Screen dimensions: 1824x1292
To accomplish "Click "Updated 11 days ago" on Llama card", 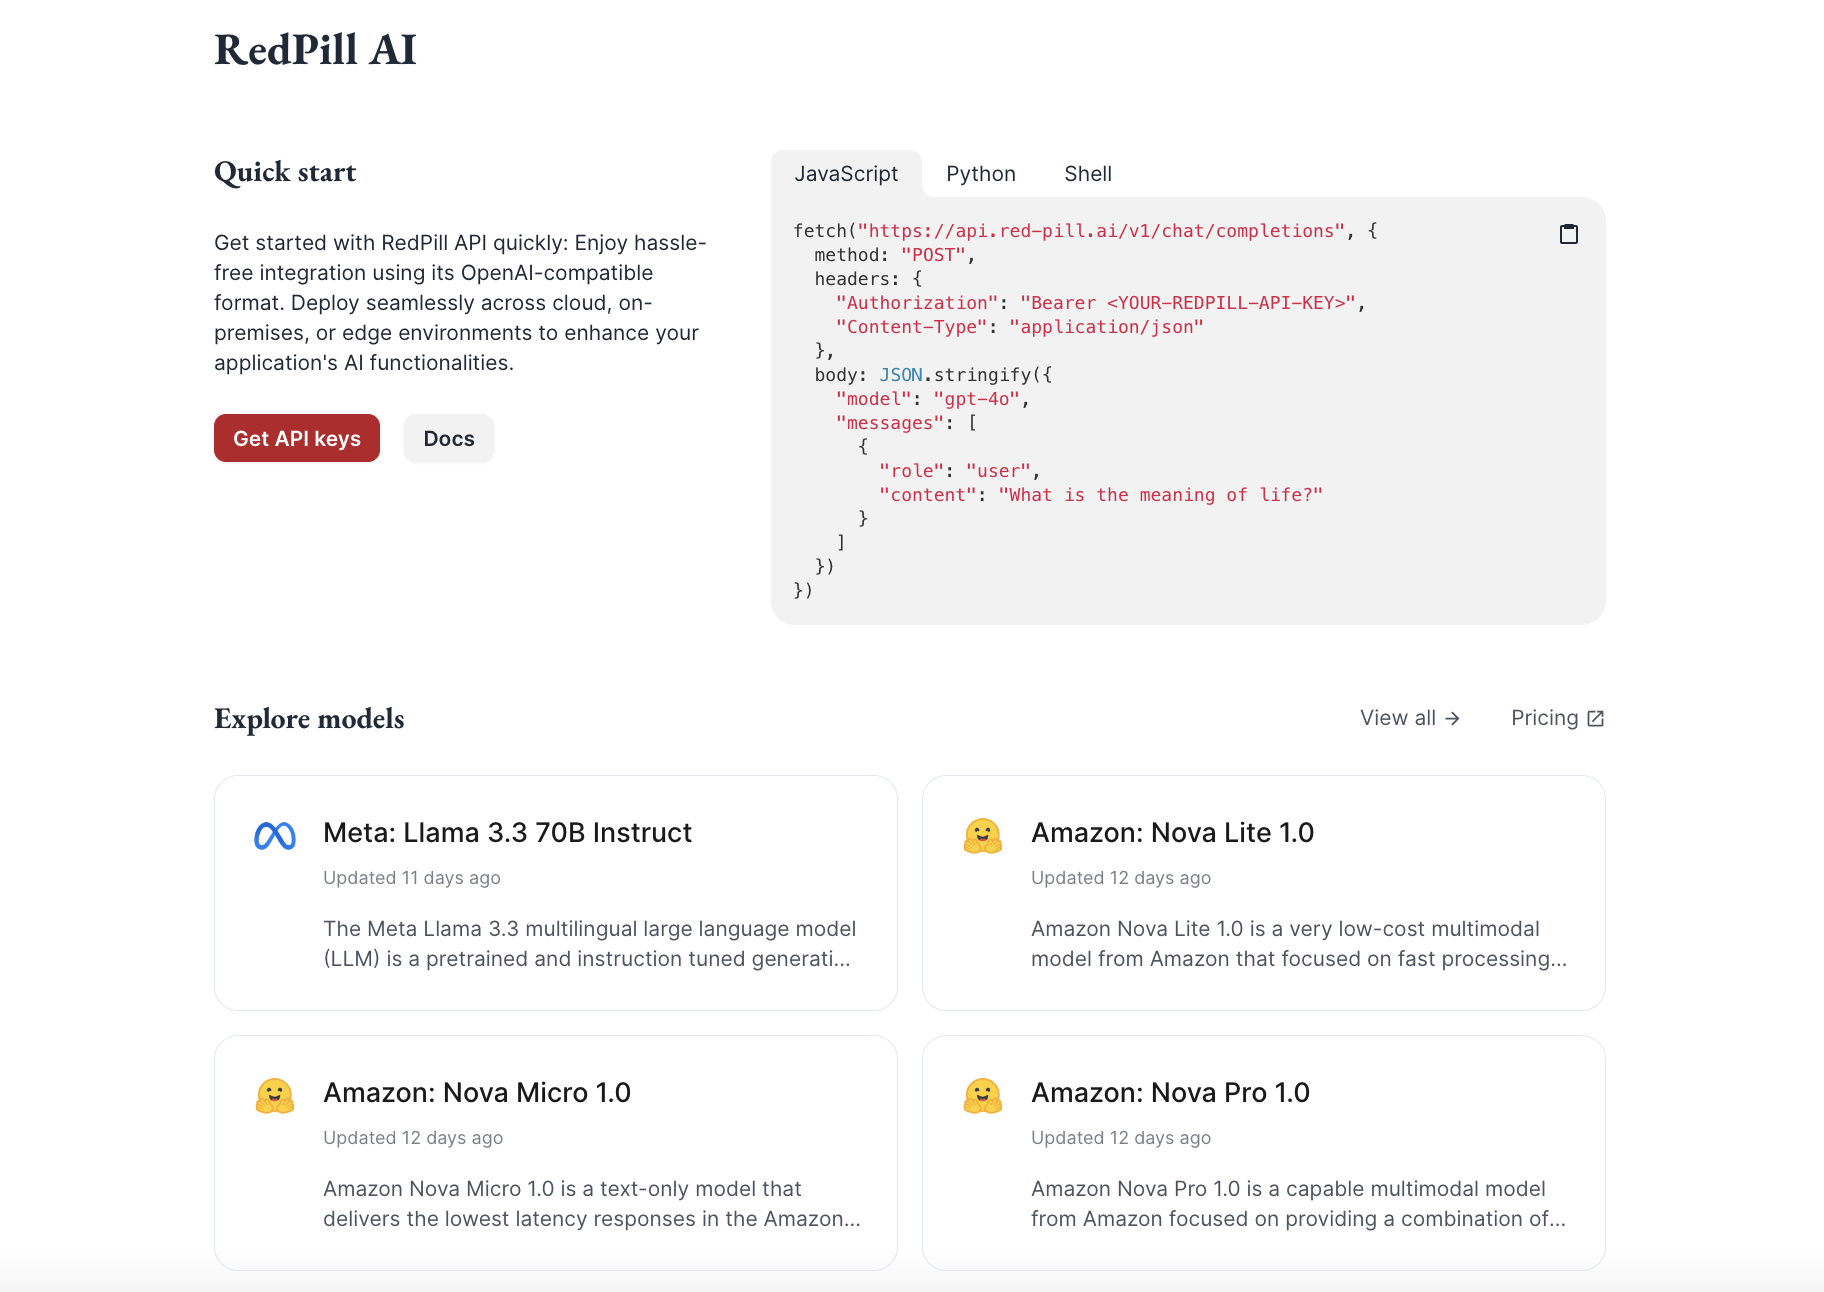I will pyautogui.click(x=412, y=877).
